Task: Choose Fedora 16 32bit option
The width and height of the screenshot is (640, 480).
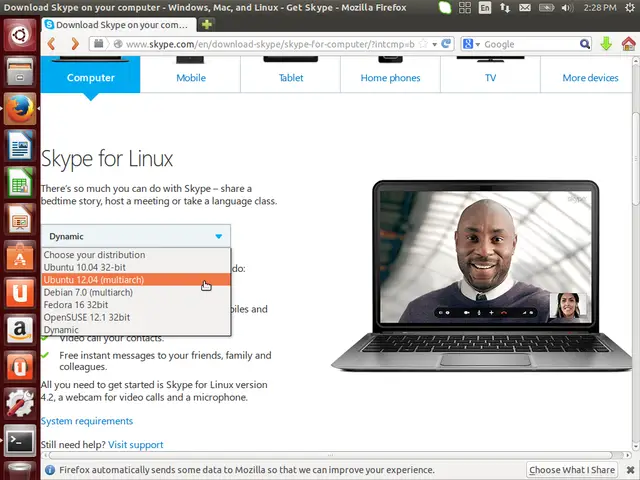Action: 136,305
